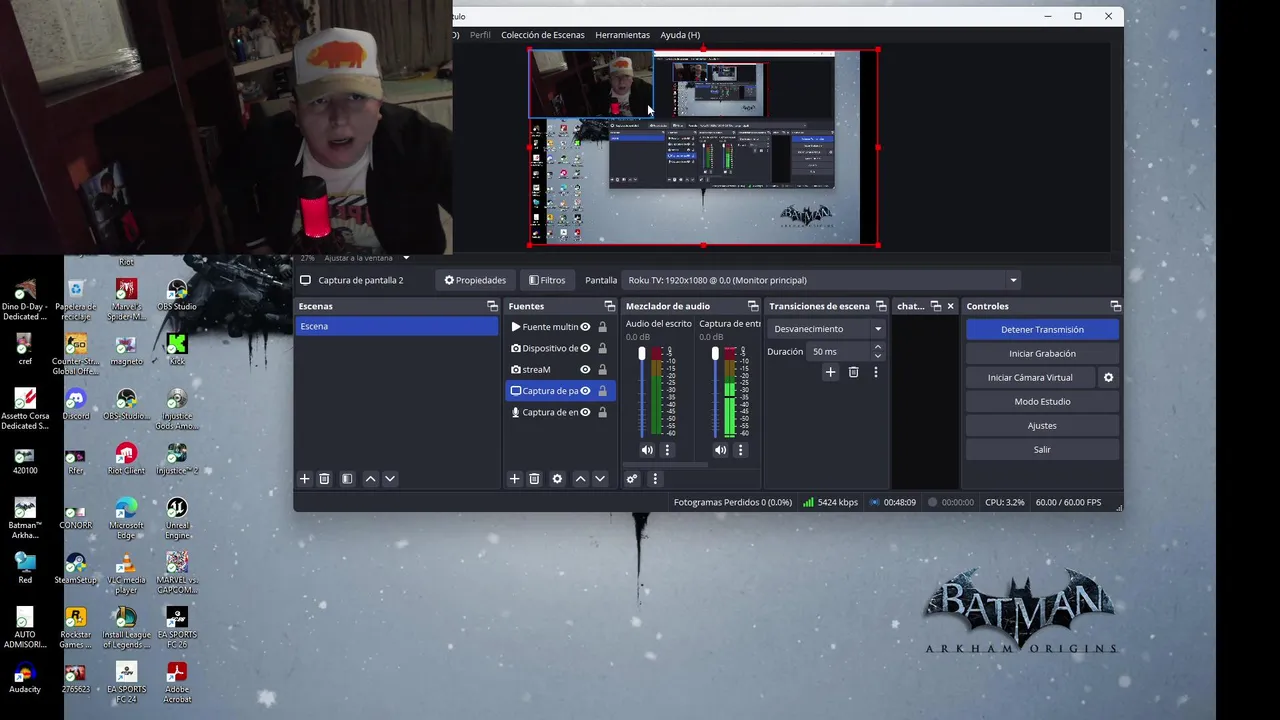Toggle lock on streaM source
This screenshot has width=1280, height=720.
(602, 369)
